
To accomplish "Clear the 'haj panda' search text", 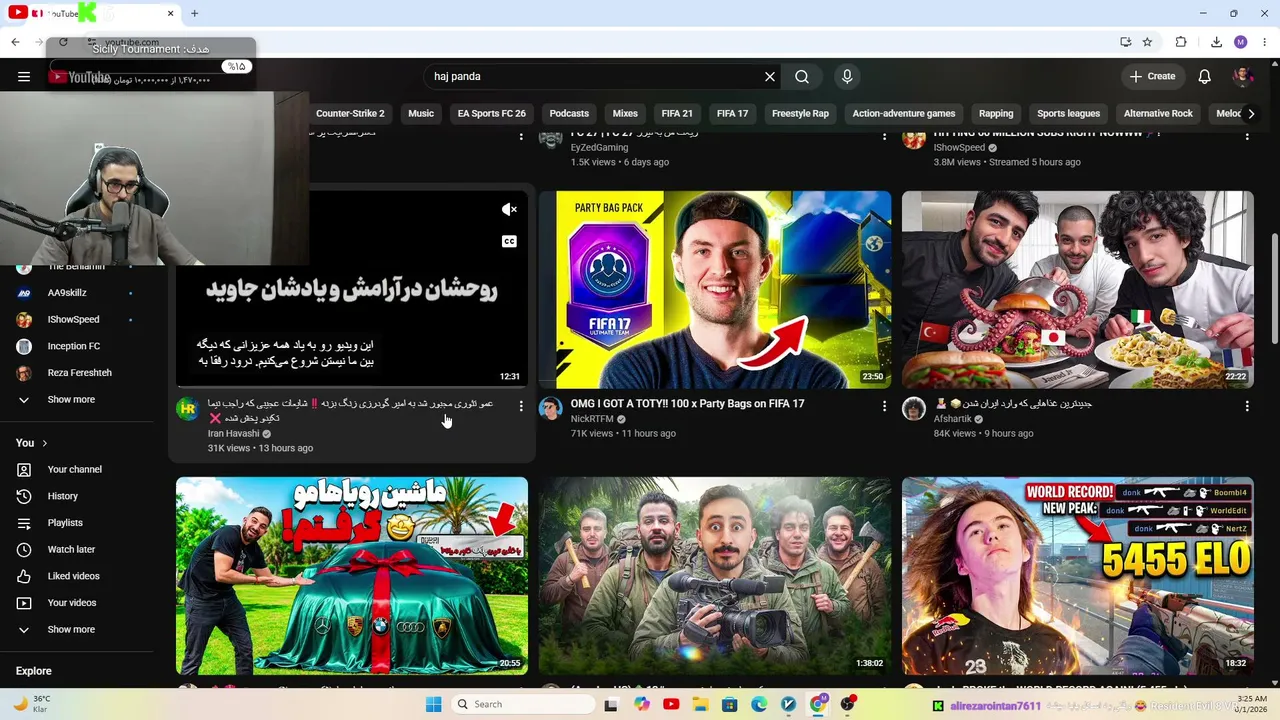I will (770, 76).
